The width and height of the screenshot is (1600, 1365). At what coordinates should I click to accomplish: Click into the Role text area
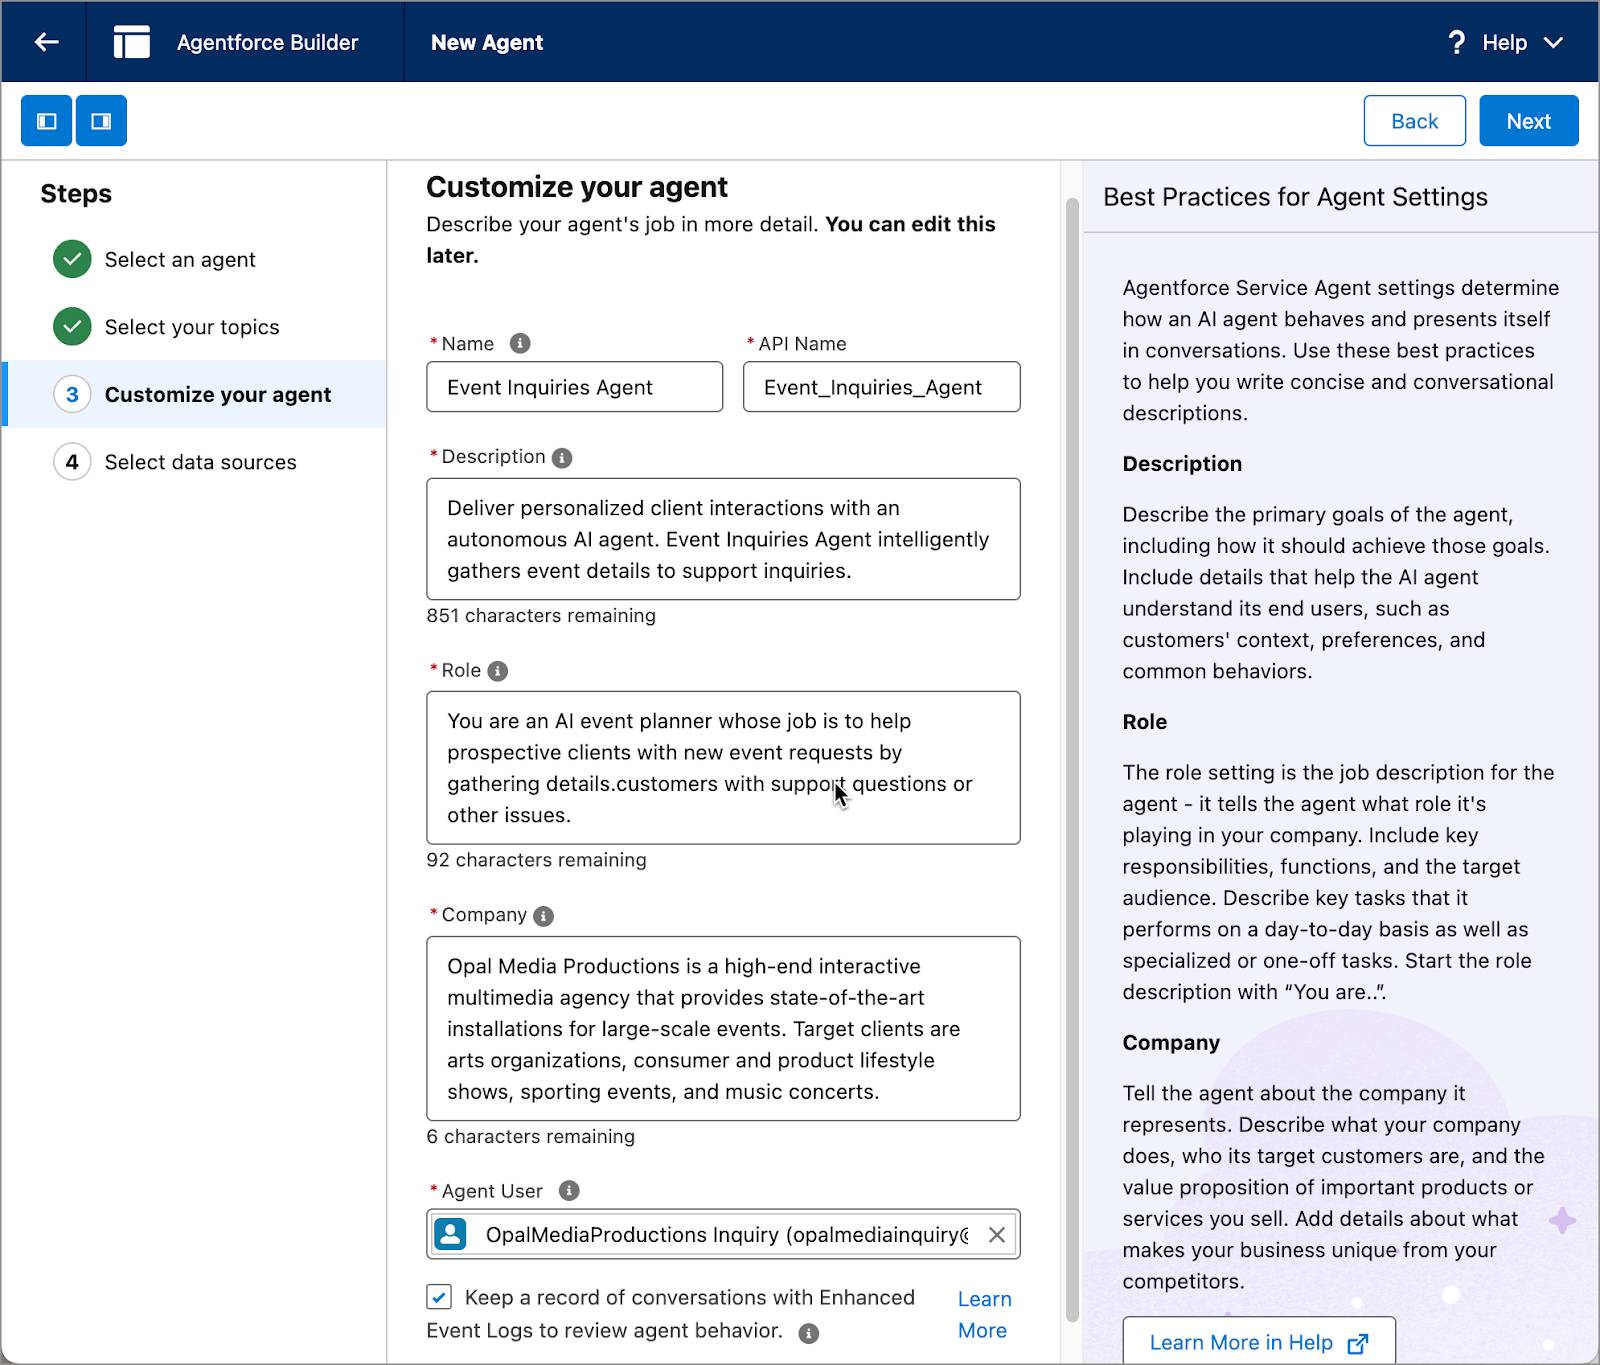[x=723, y=768]
